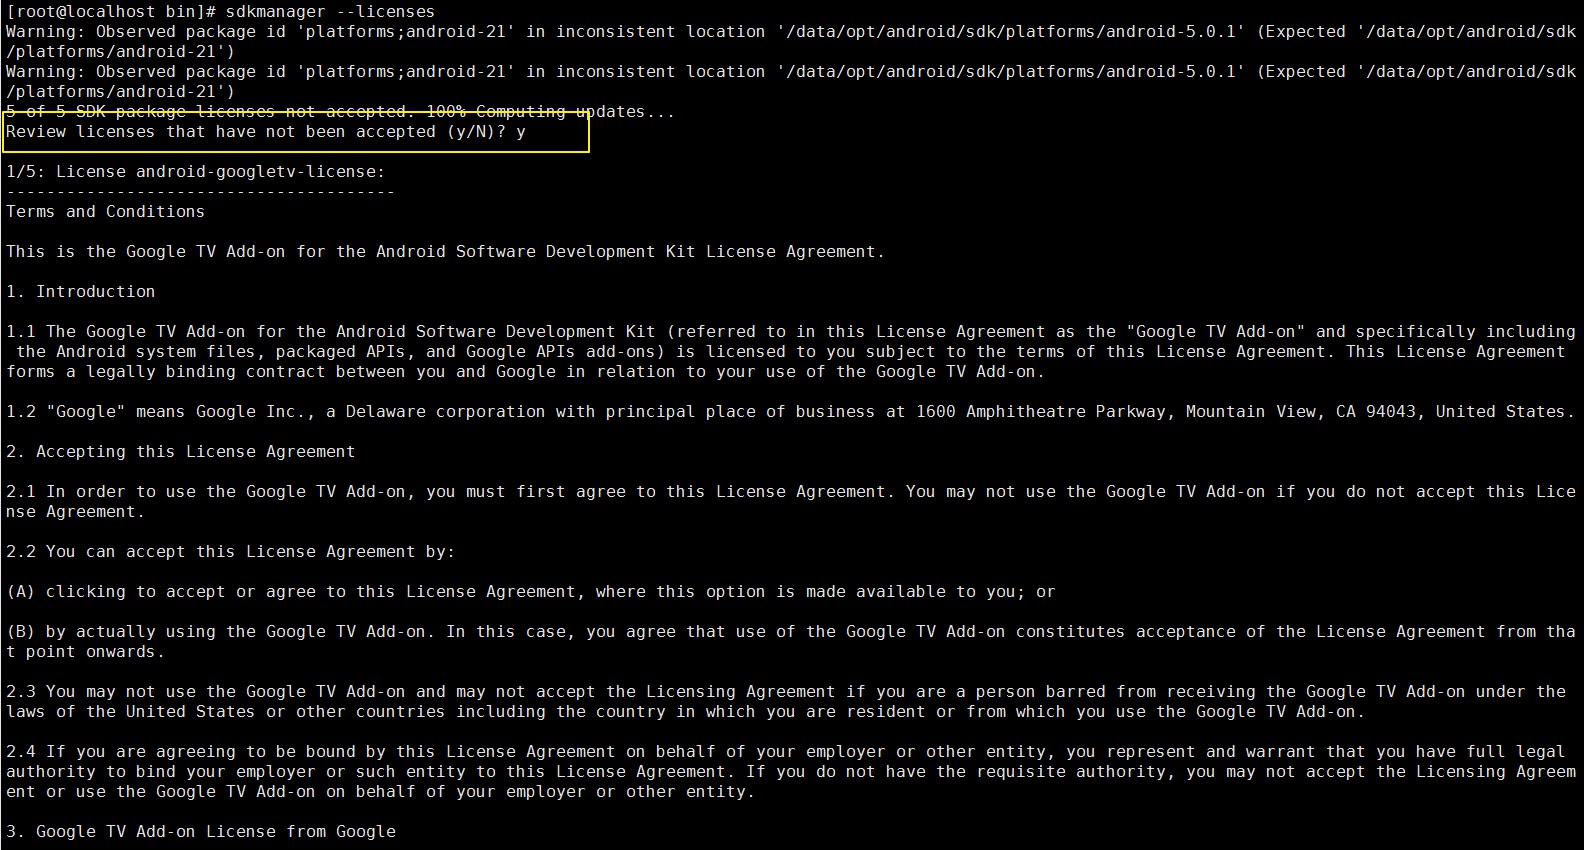Click '2.1 In order to use the Google TV Add-on'
Screen dimensions: 1584x850
pos(206,492)
